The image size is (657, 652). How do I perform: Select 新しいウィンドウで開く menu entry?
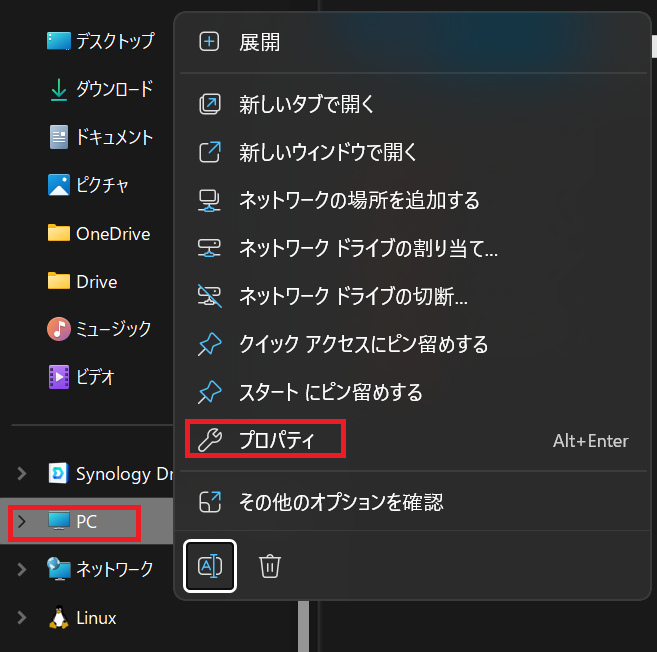click(413, 152)
